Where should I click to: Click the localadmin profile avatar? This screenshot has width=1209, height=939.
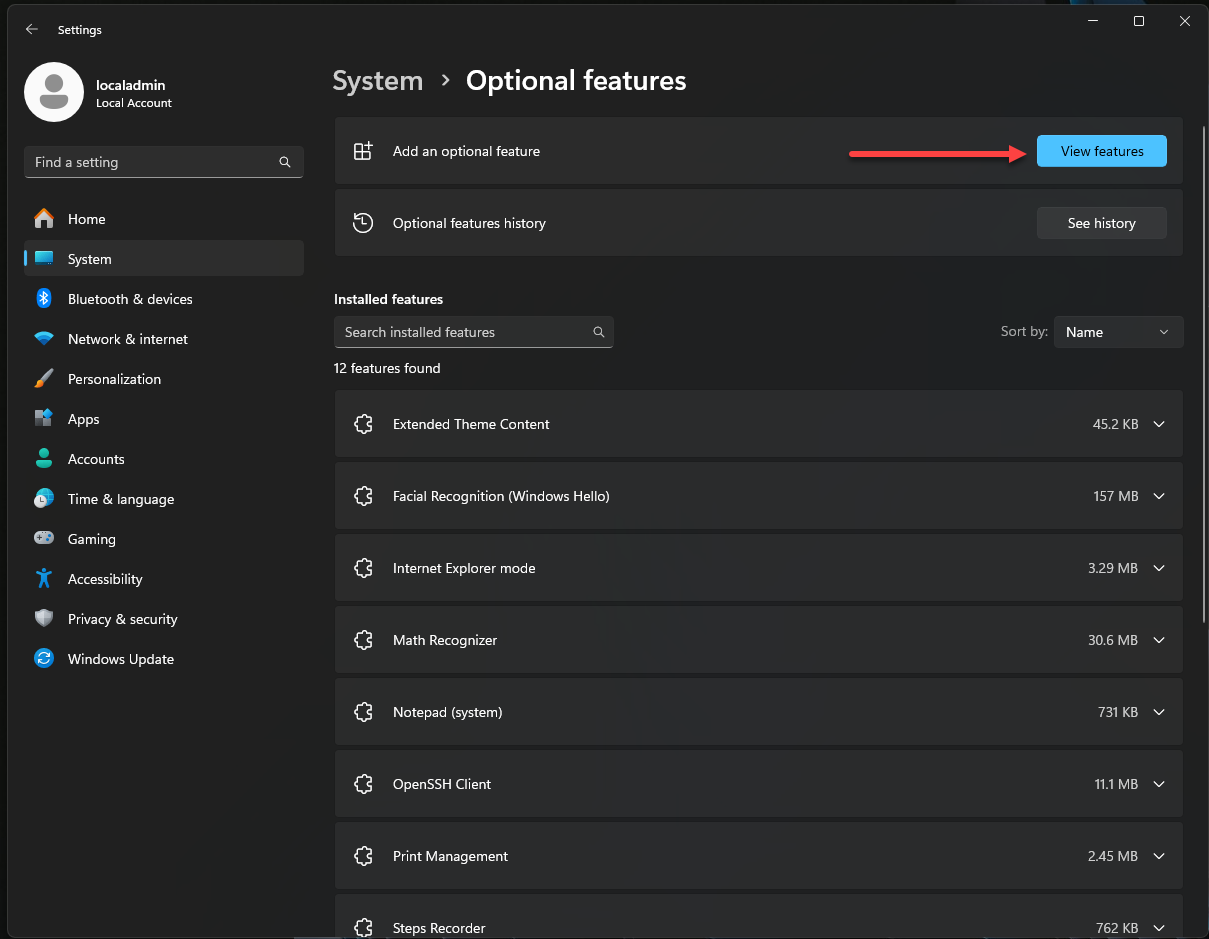click(x=54, y=93)
